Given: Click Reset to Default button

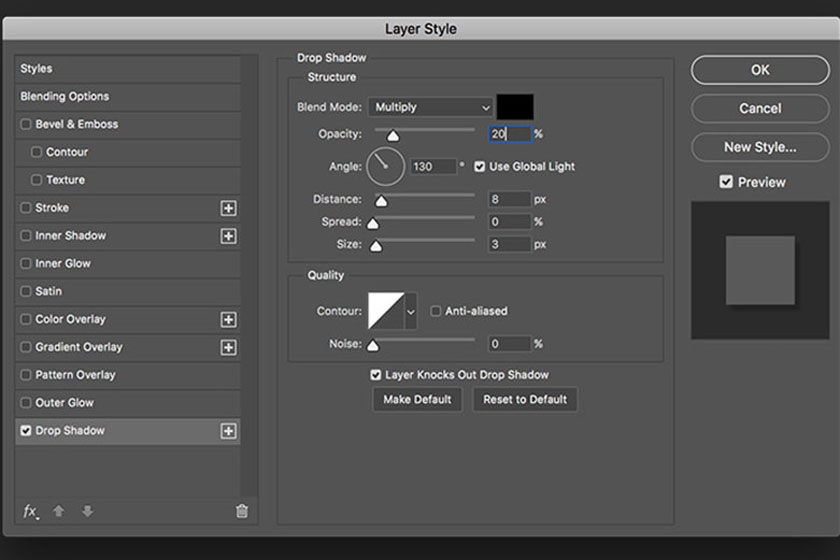Looking at the screenshot, I should pos(525,400).
